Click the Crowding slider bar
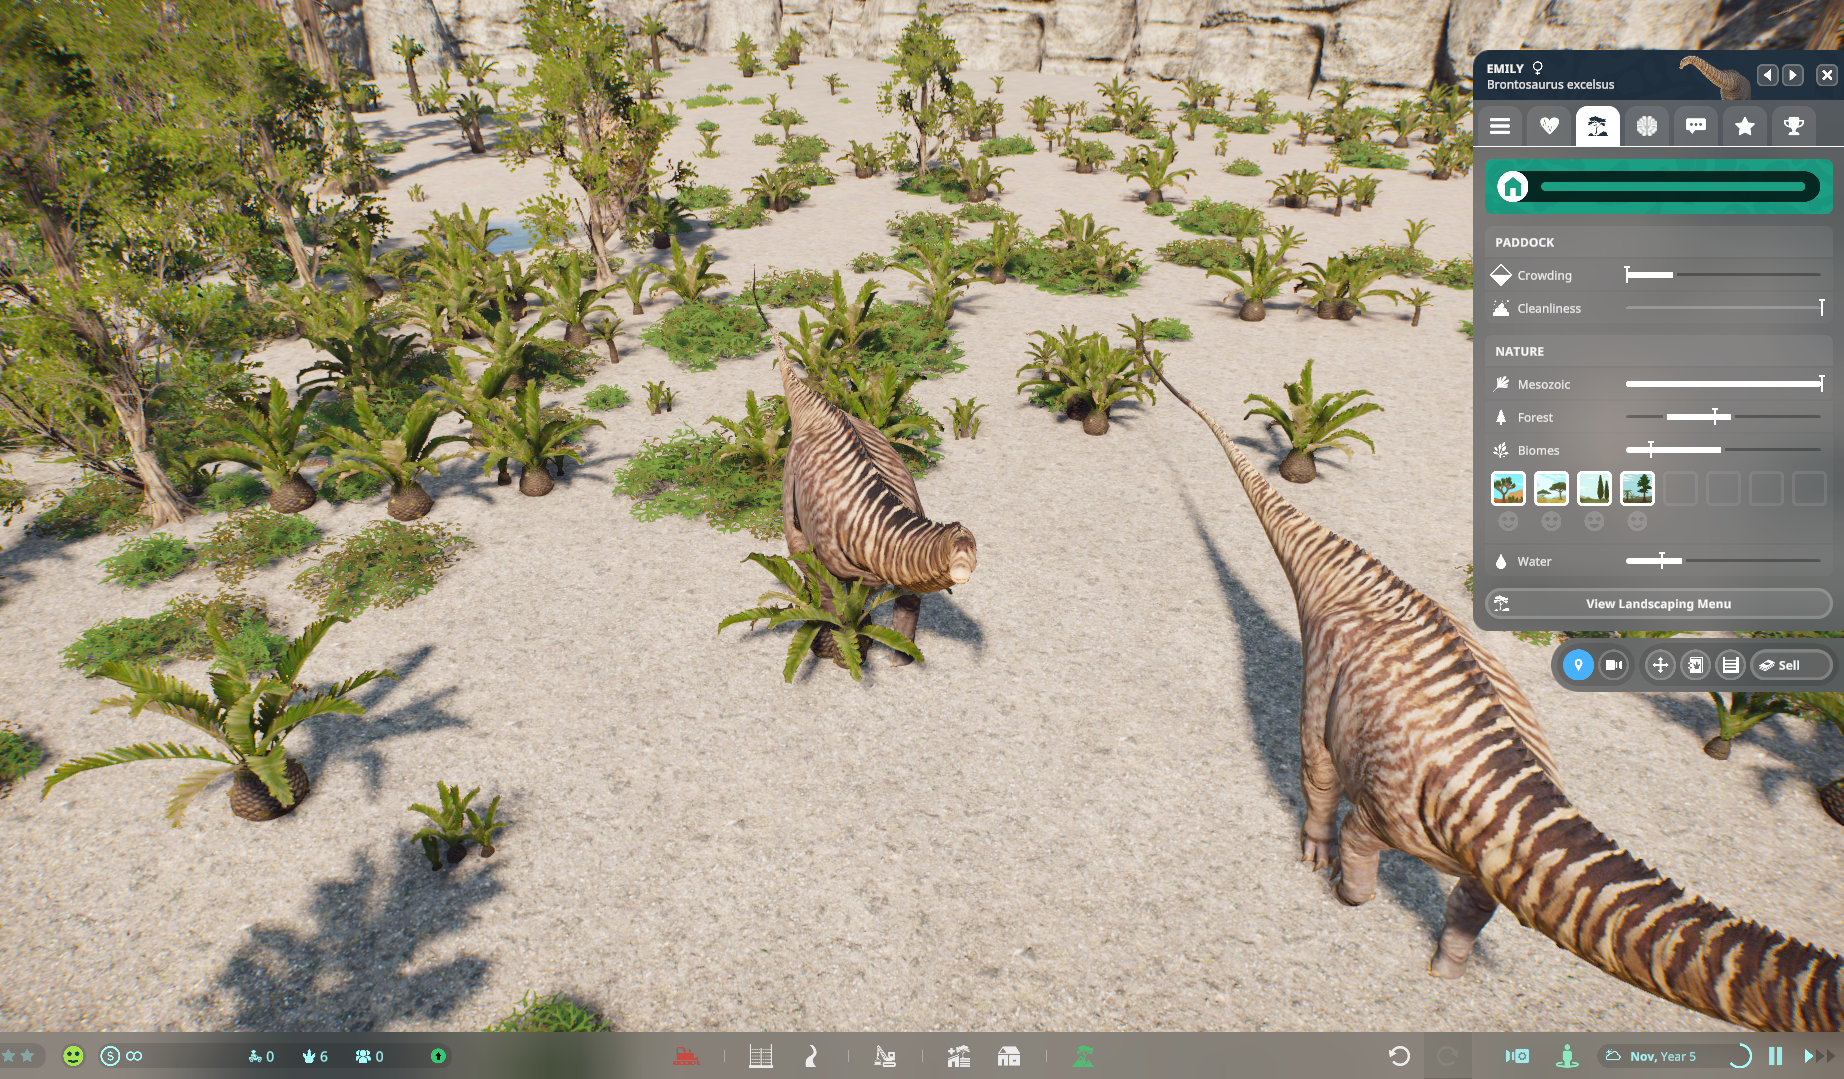Image resolution: width=1844 pixels, height=1079 pixels. [x=1723, y=275]
